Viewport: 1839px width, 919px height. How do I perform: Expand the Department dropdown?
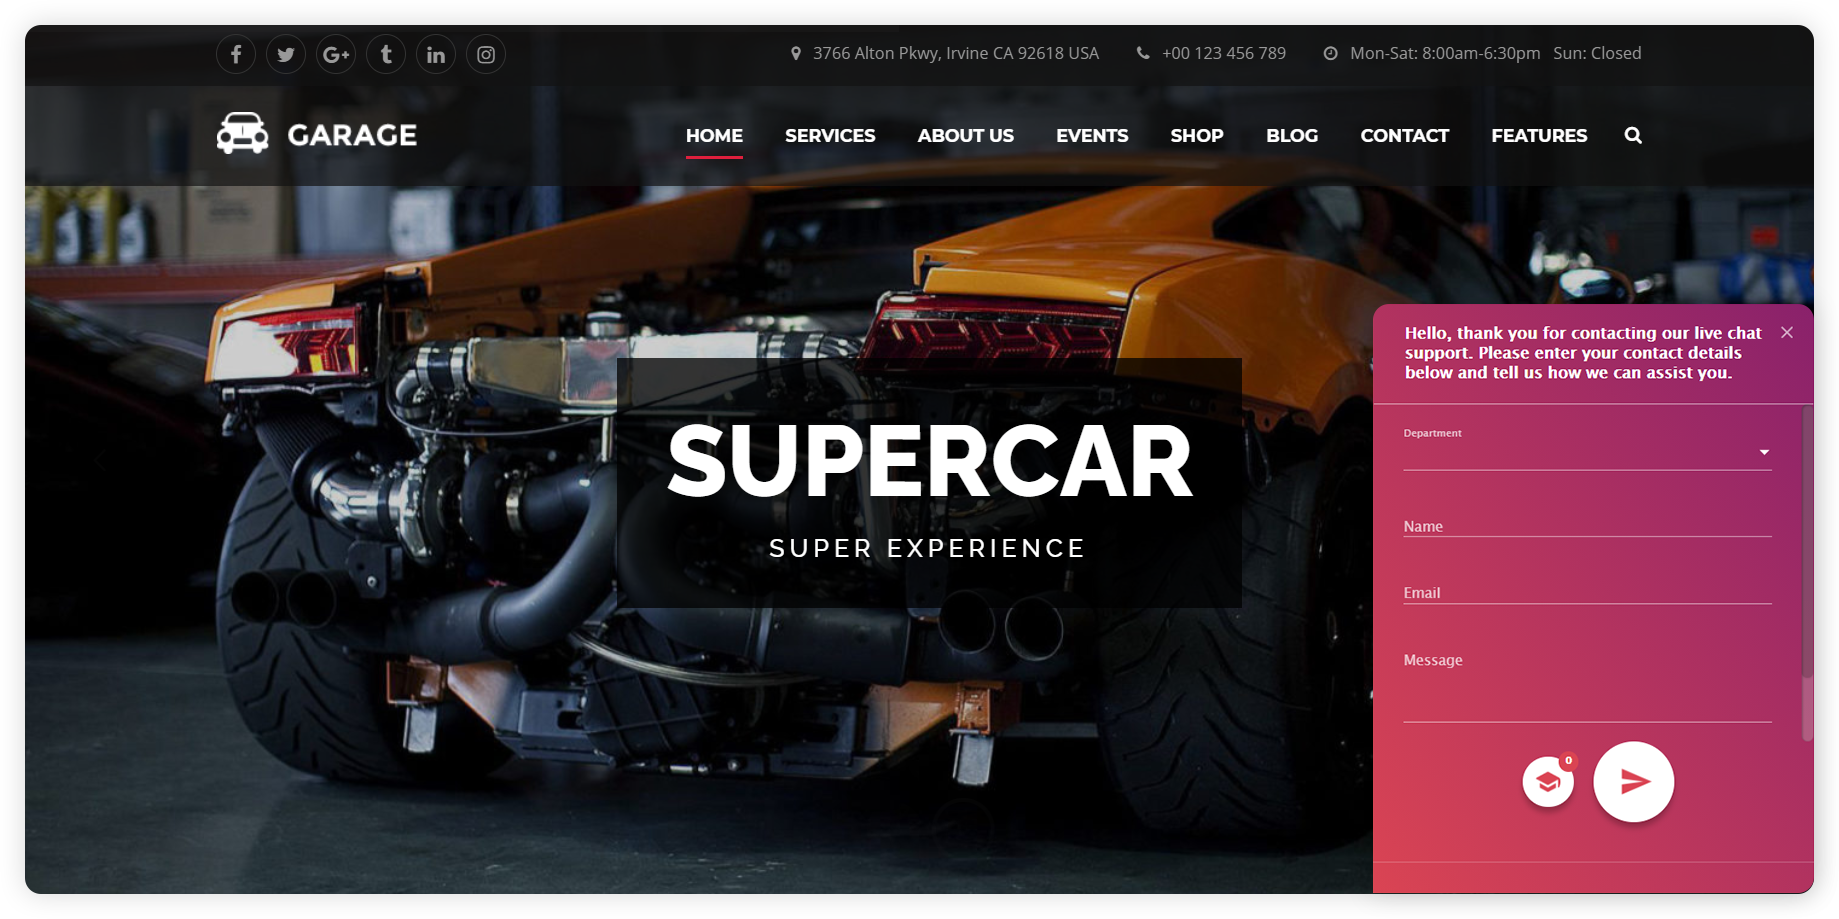point(1587,453)
